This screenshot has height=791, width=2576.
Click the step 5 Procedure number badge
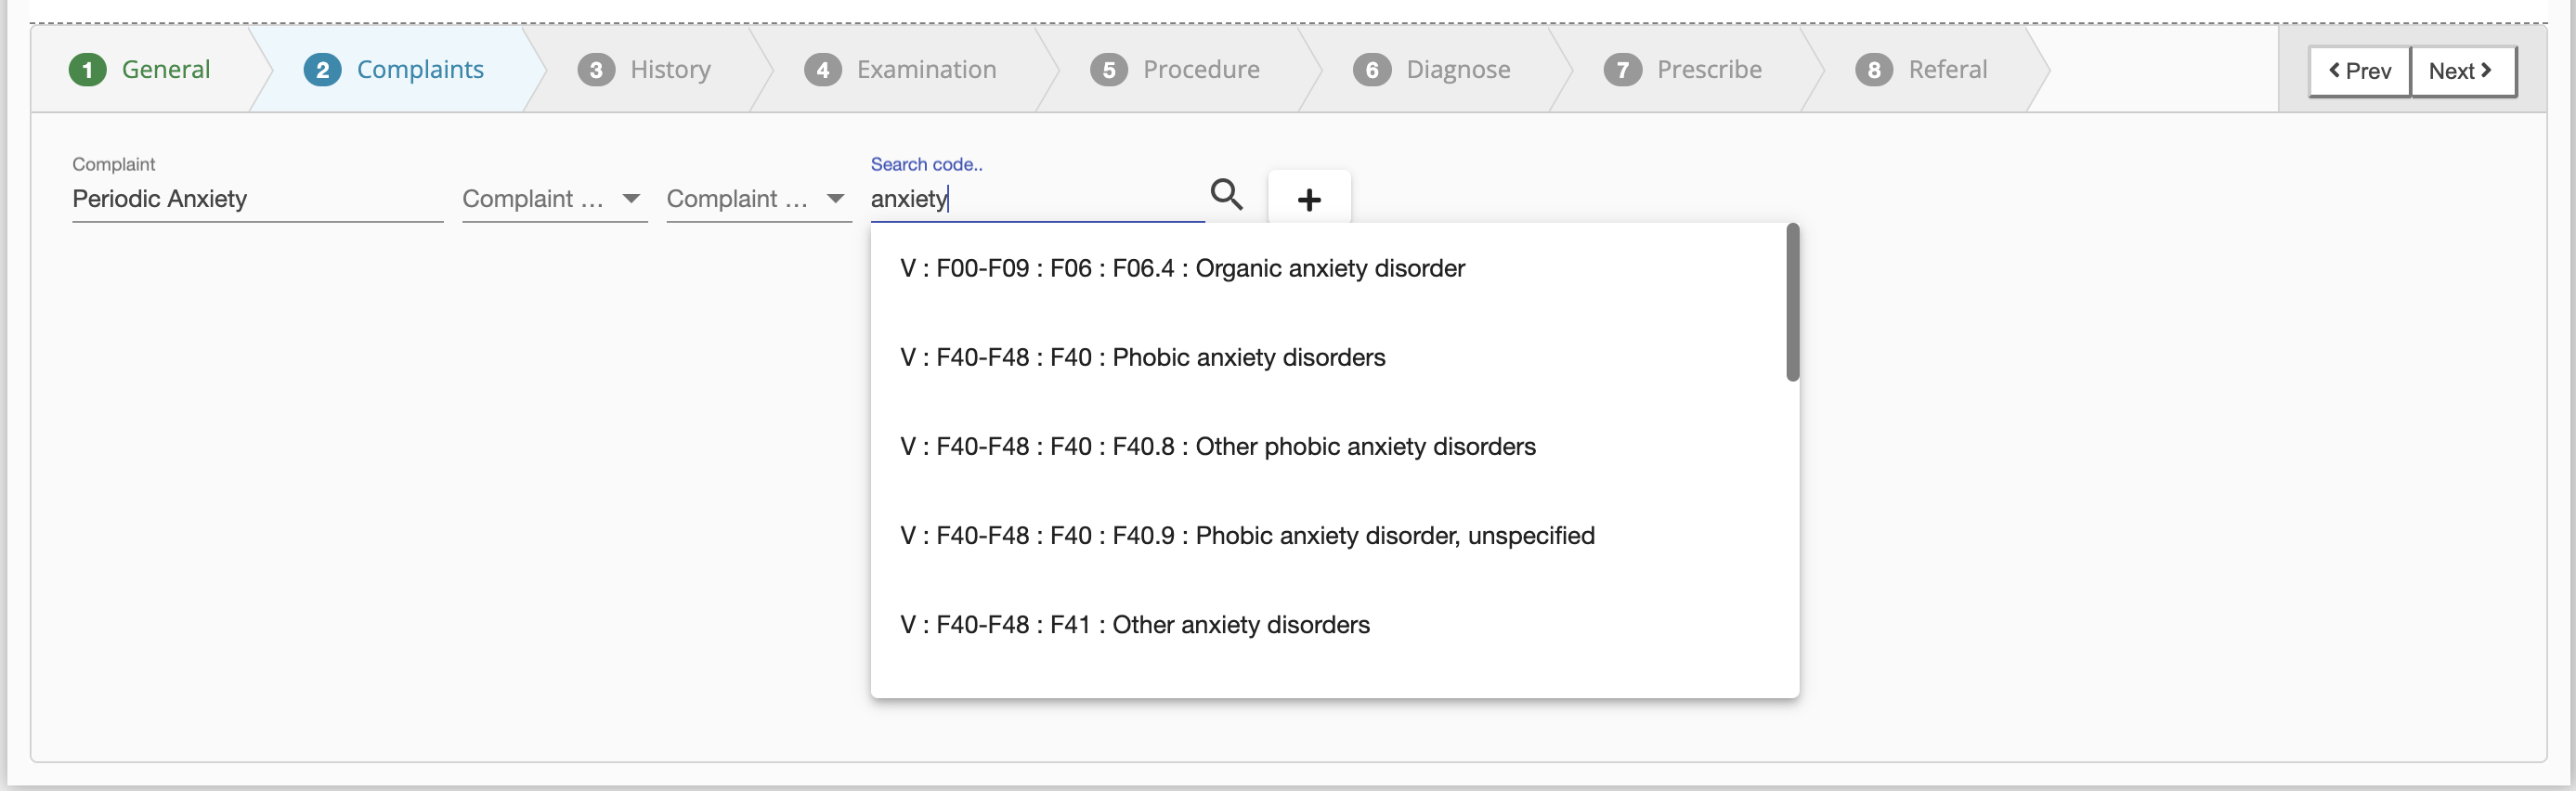coord(1108,70)
